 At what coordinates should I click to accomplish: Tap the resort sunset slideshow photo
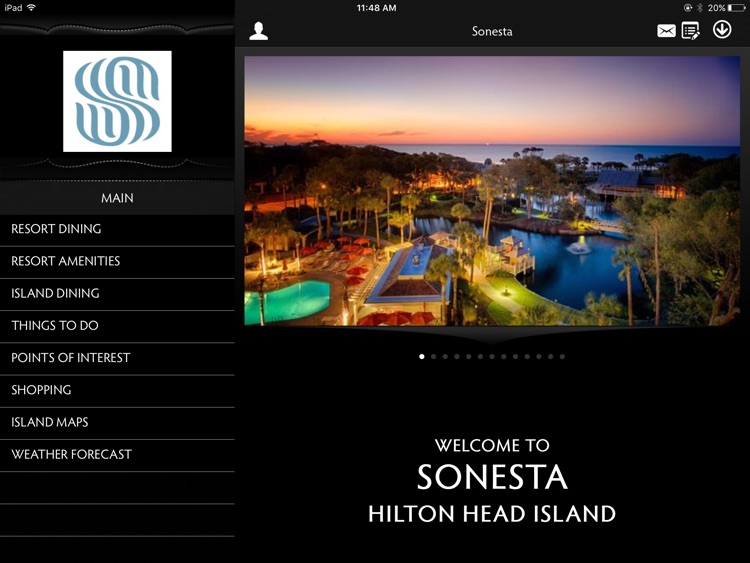click(492, 191)
